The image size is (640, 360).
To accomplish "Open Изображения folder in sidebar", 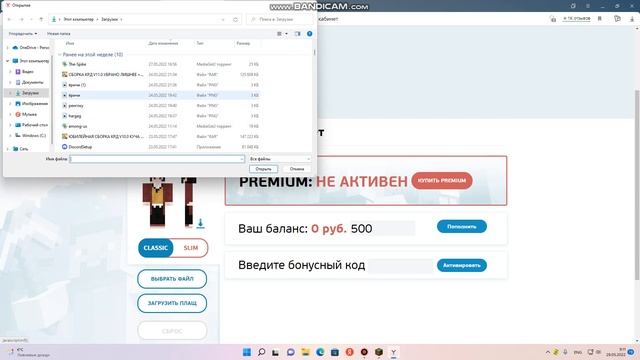I will point(31,104).
